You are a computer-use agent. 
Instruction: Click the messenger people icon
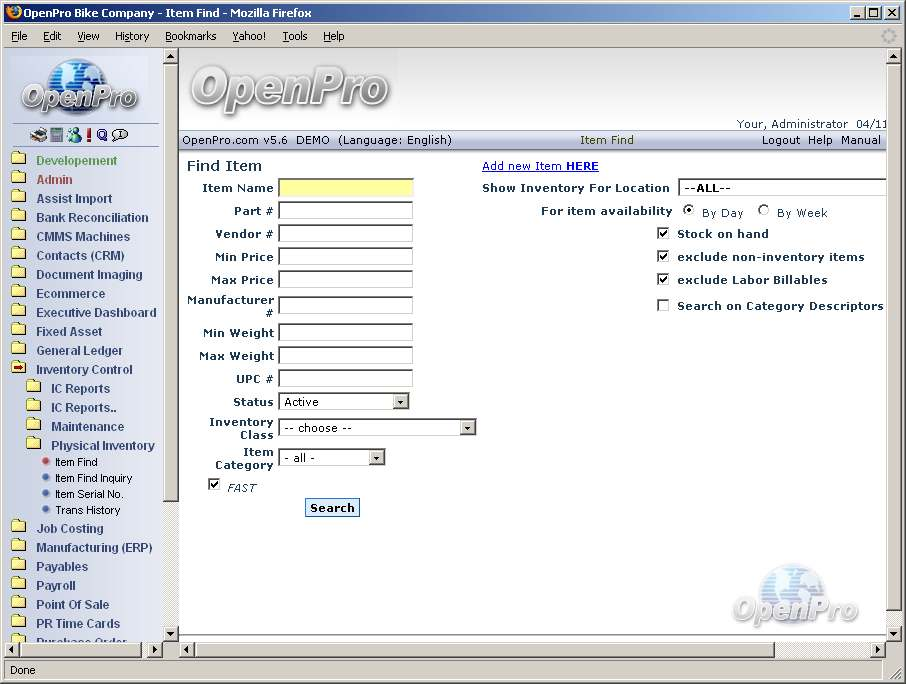click(x=73, y=135)
